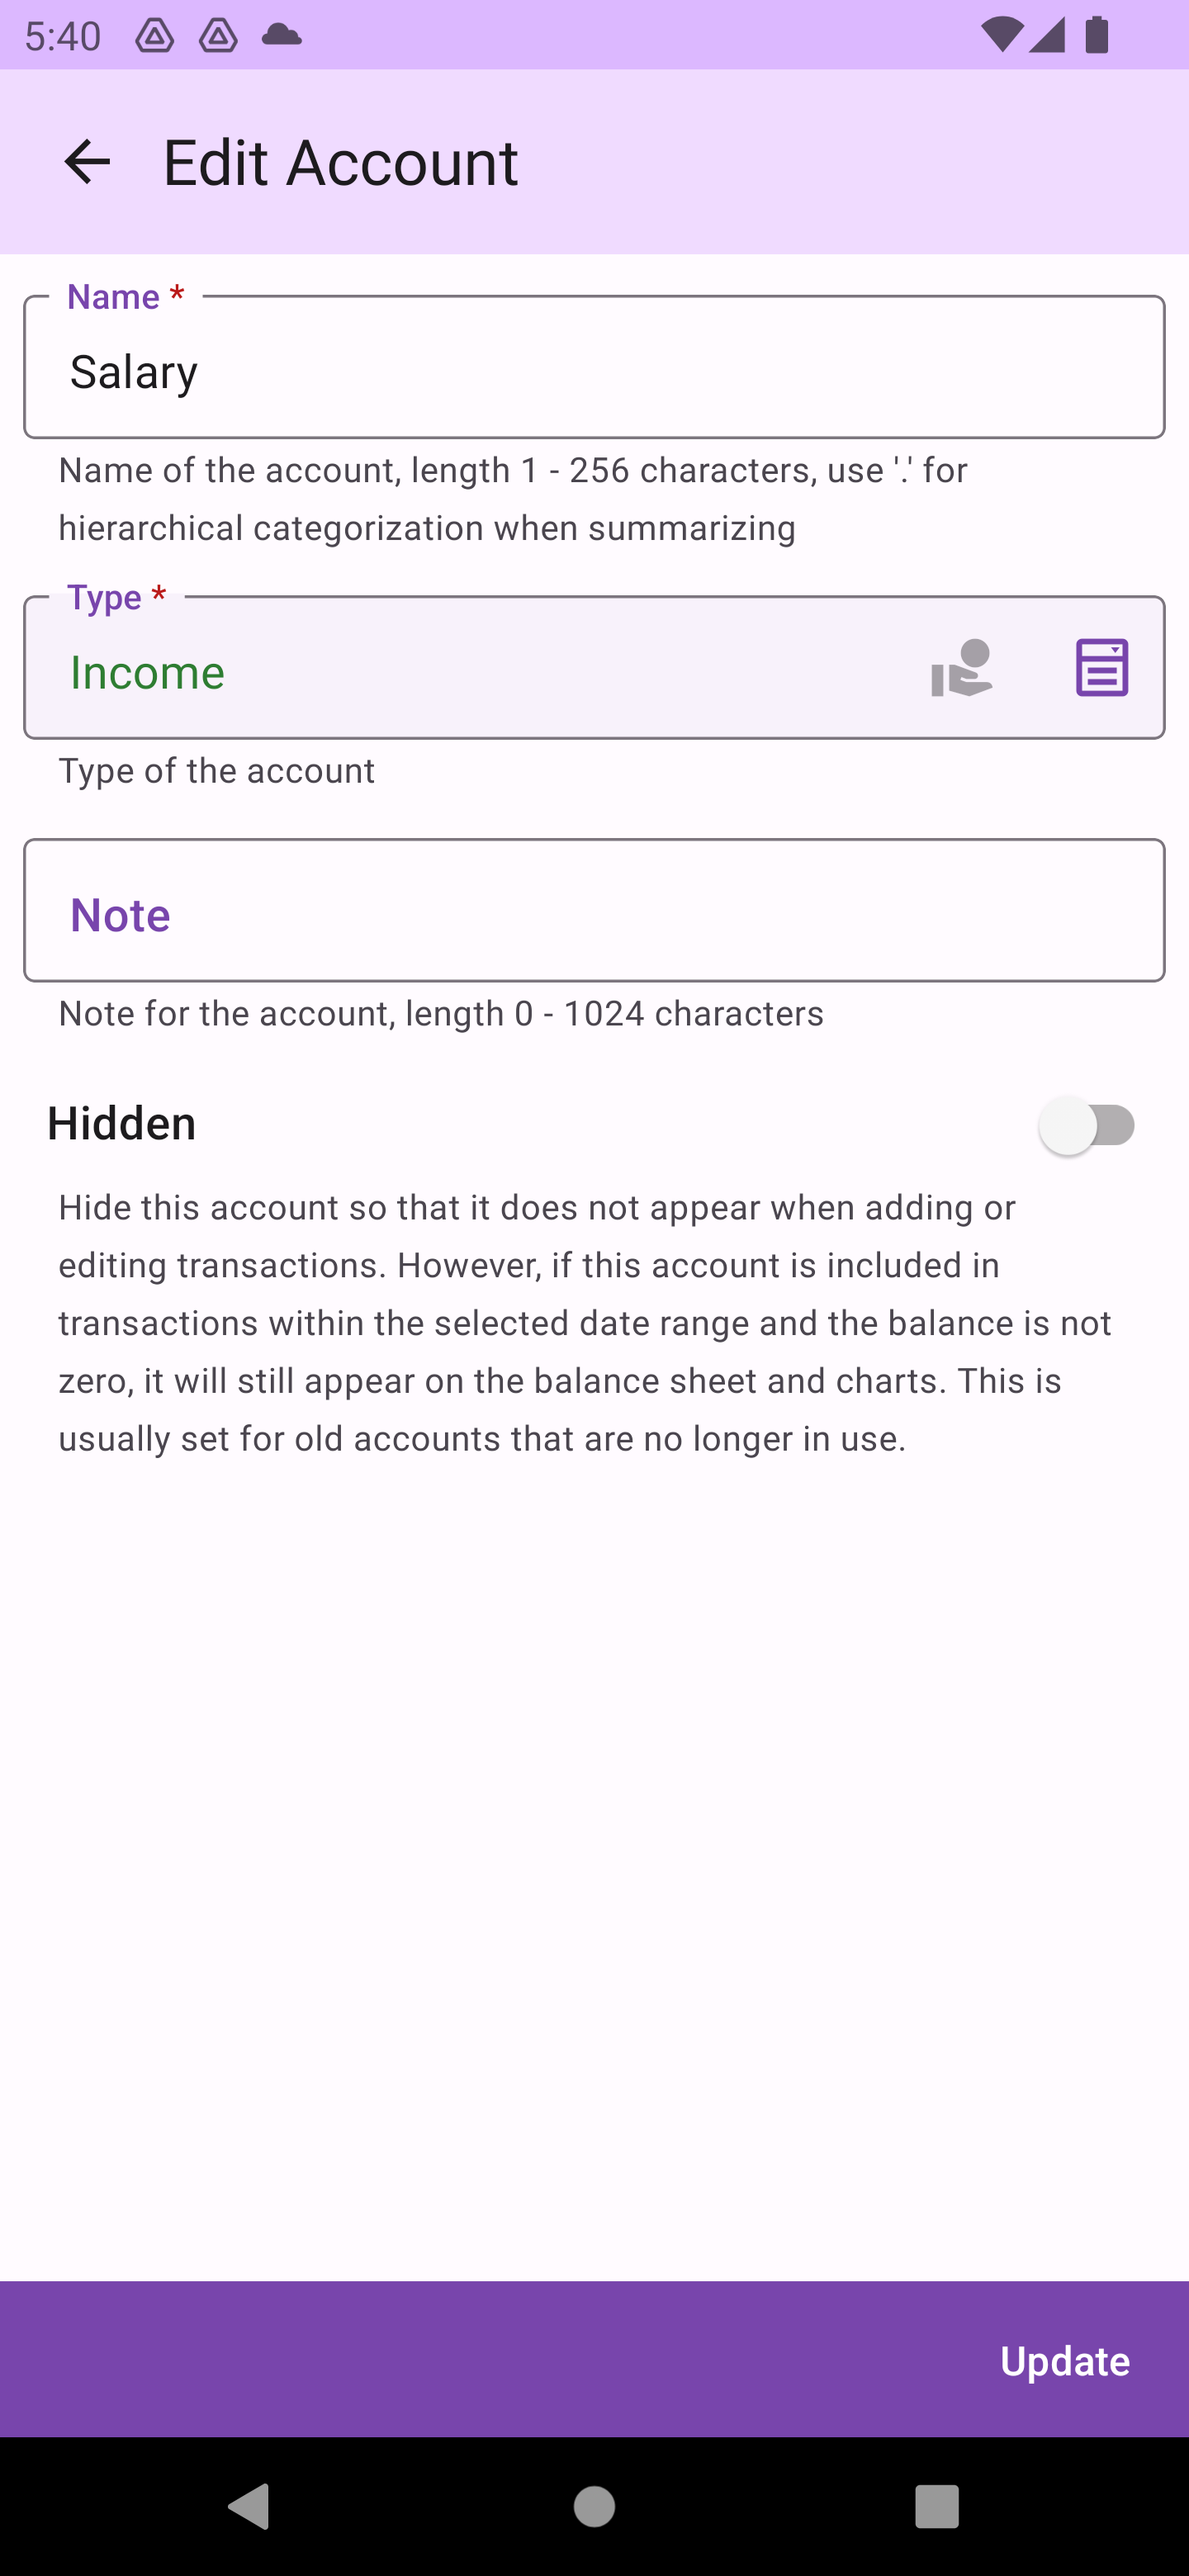The width and height of the screenshot is (1189, 2576).
Task: Tap the battery icon in status bar
Action: point(1097,36)
